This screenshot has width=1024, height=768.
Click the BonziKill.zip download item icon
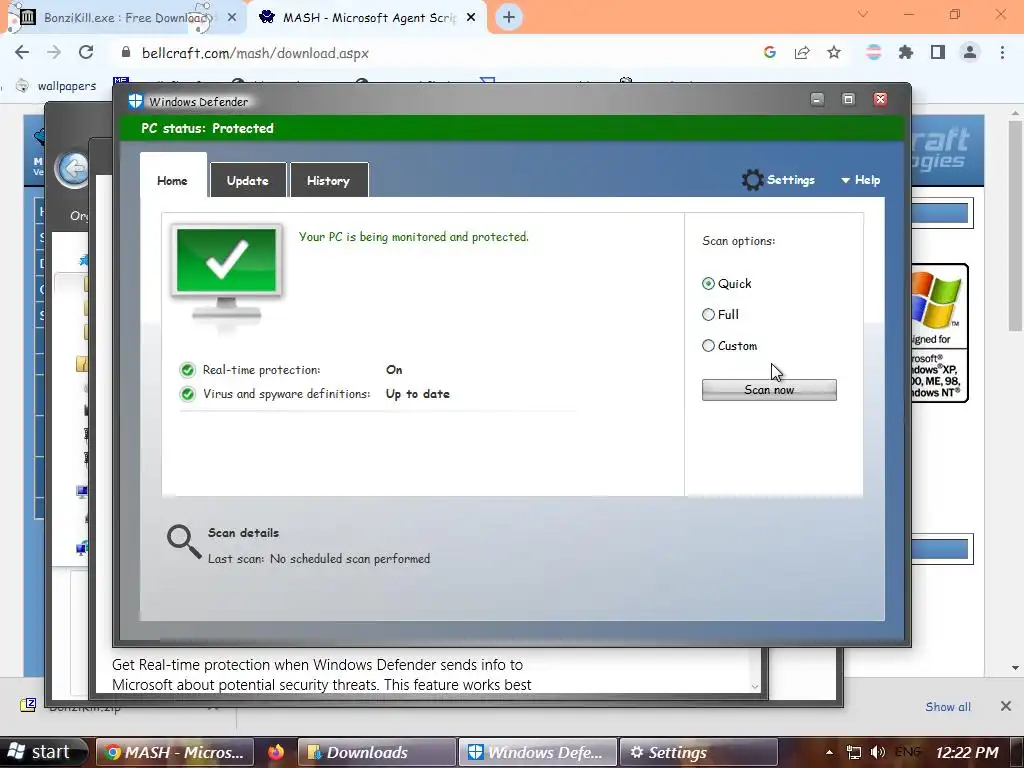tap(28, 705)
